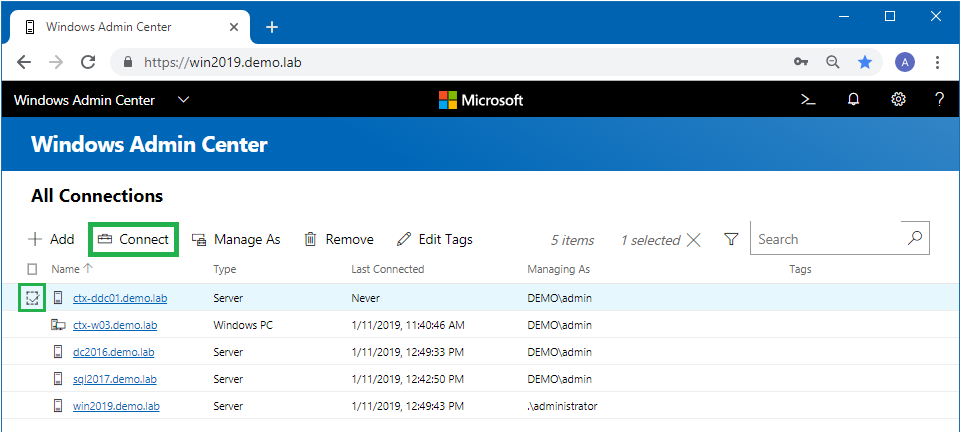Click the magnifier icon in the Search box
Screen dimensions: 962x432
914,238
